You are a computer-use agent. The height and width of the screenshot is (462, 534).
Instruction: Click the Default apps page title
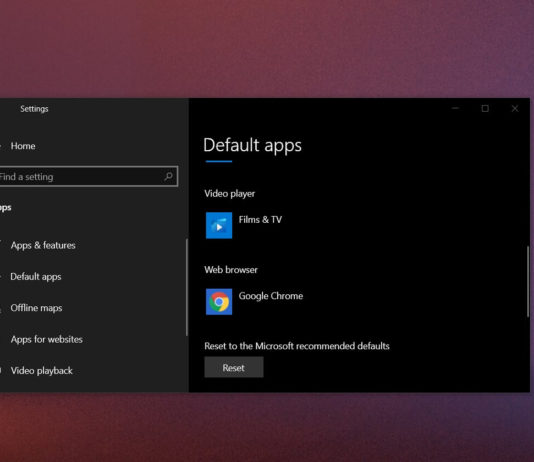252,145
